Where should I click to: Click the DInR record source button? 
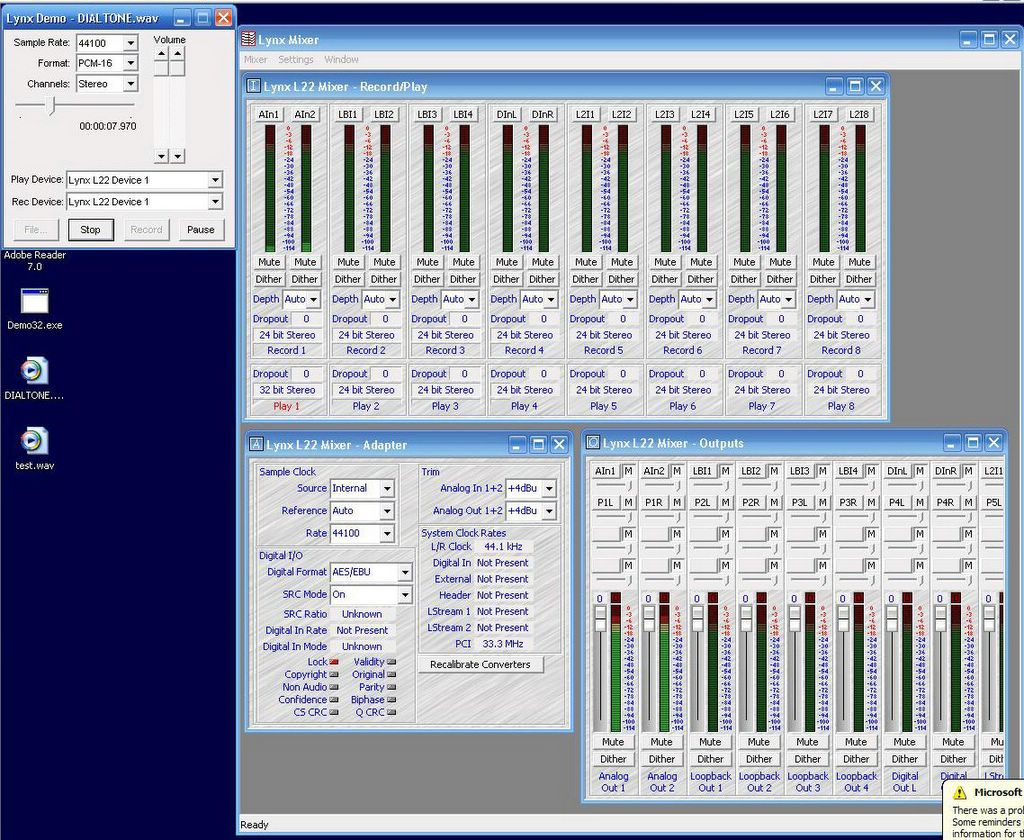click(542, 114)
